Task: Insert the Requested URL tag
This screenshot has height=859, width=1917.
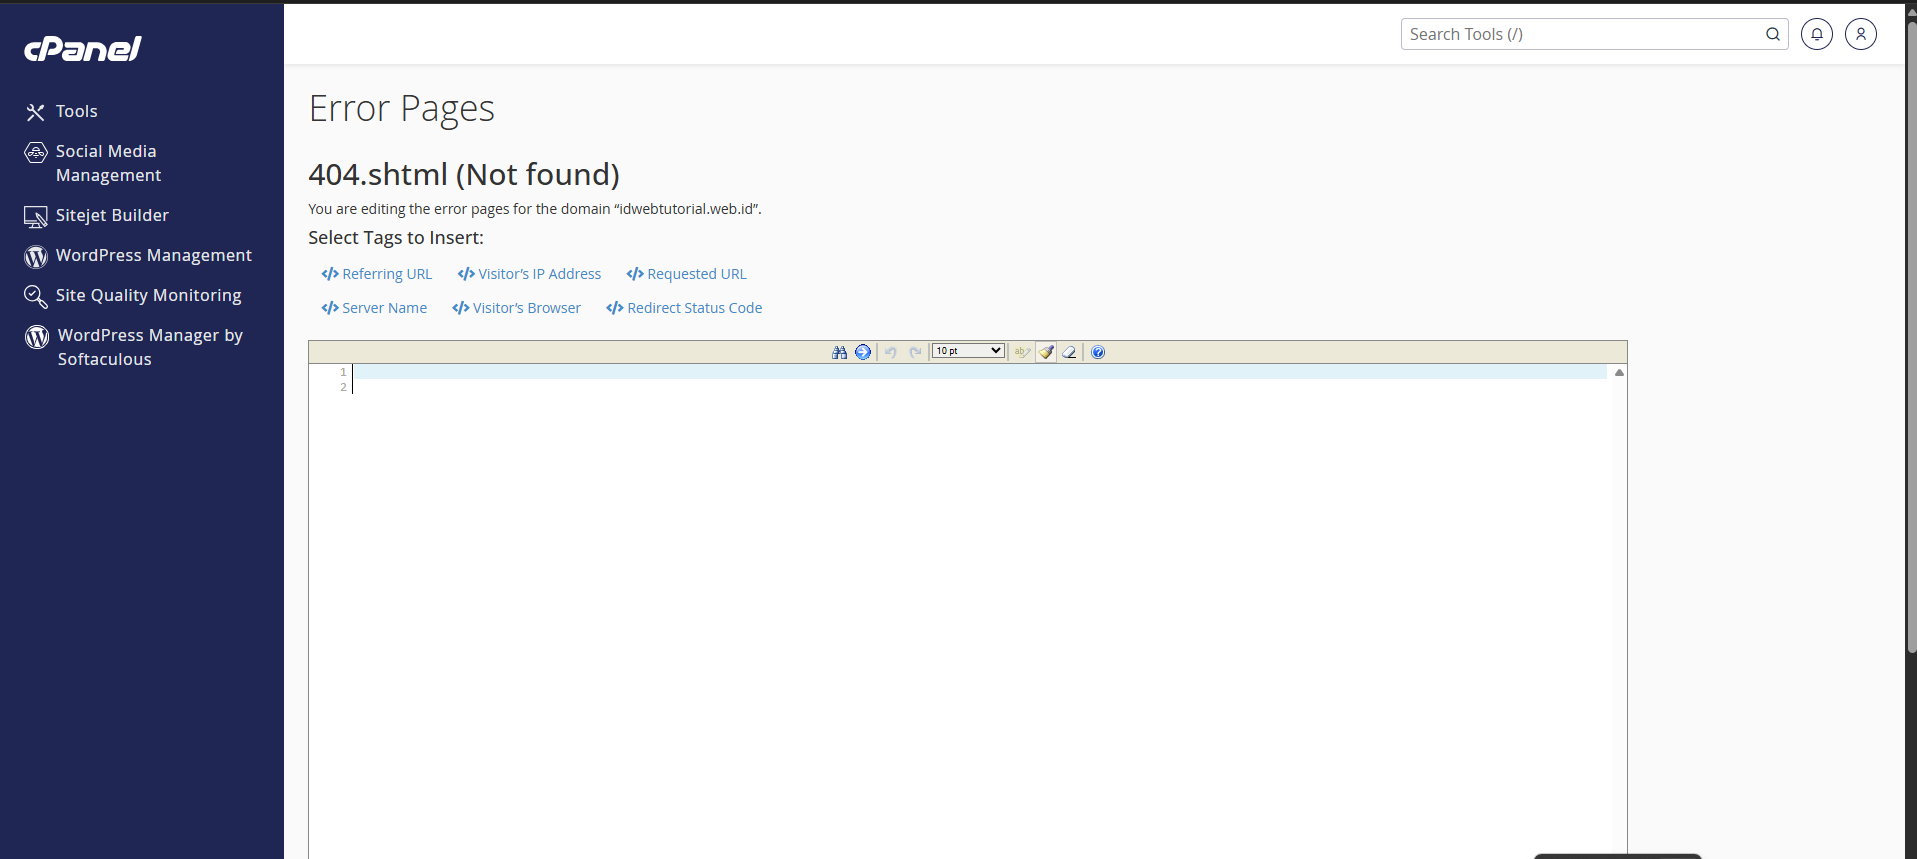Action: click(x=686, y=274)
